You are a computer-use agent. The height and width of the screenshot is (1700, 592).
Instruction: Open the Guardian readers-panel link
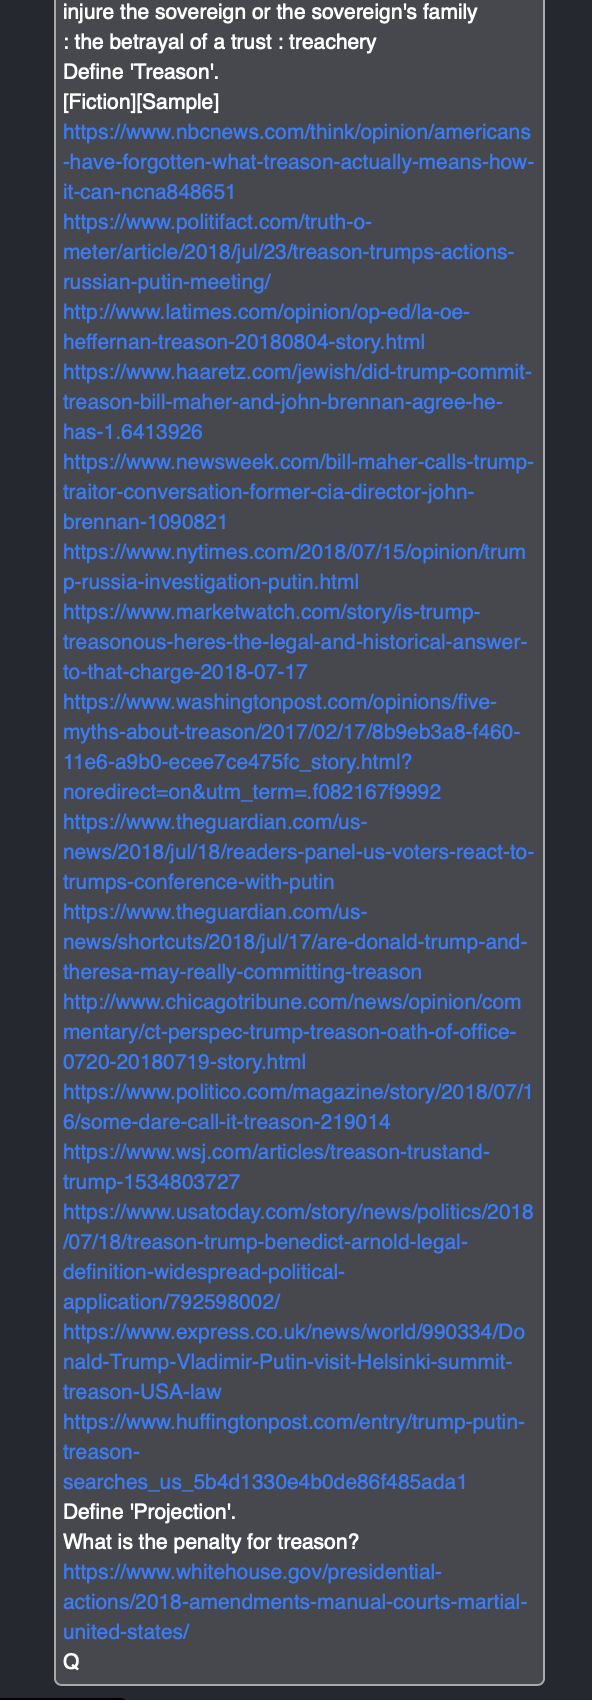pos(298,852)
